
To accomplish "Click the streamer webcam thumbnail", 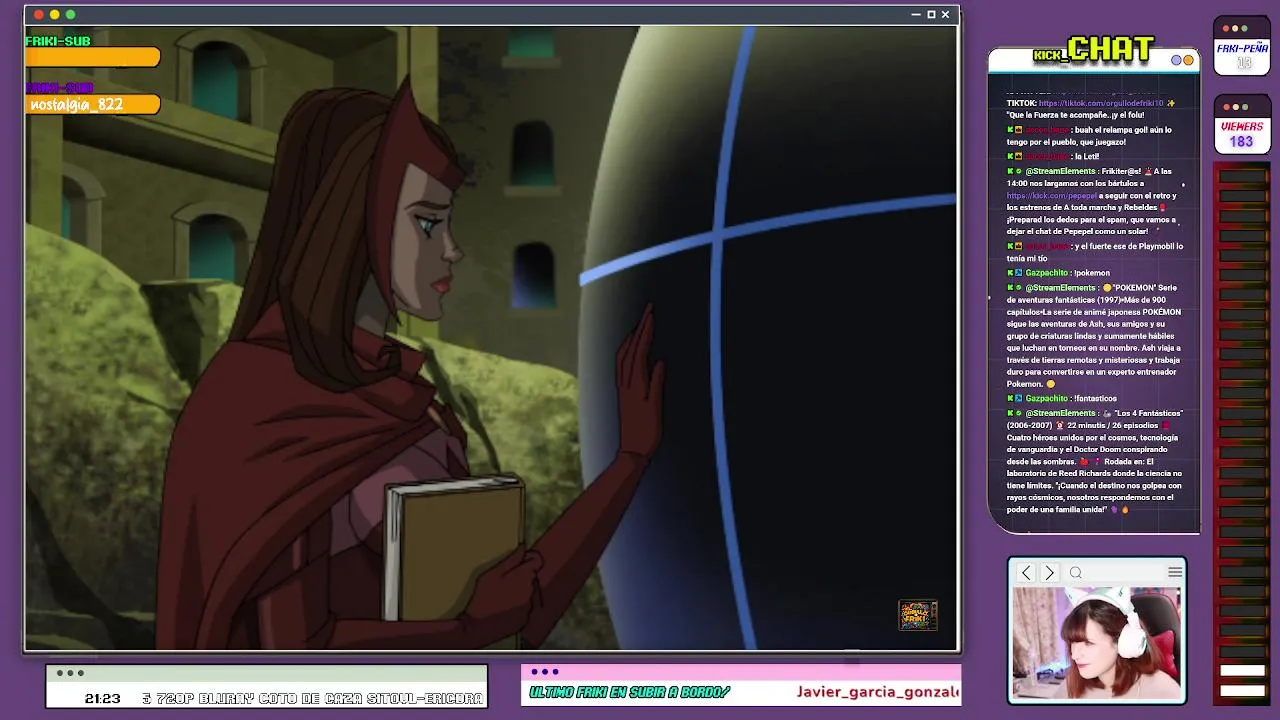I will click(1097, 642).
